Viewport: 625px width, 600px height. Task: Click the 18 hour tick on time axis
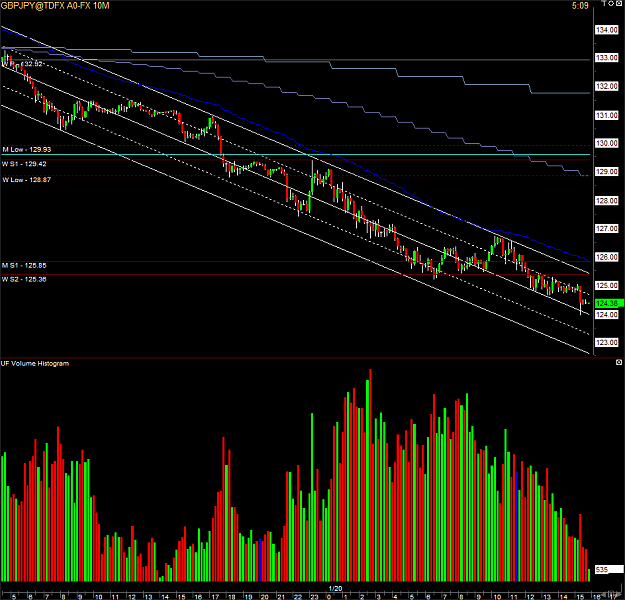coord(231,597)
